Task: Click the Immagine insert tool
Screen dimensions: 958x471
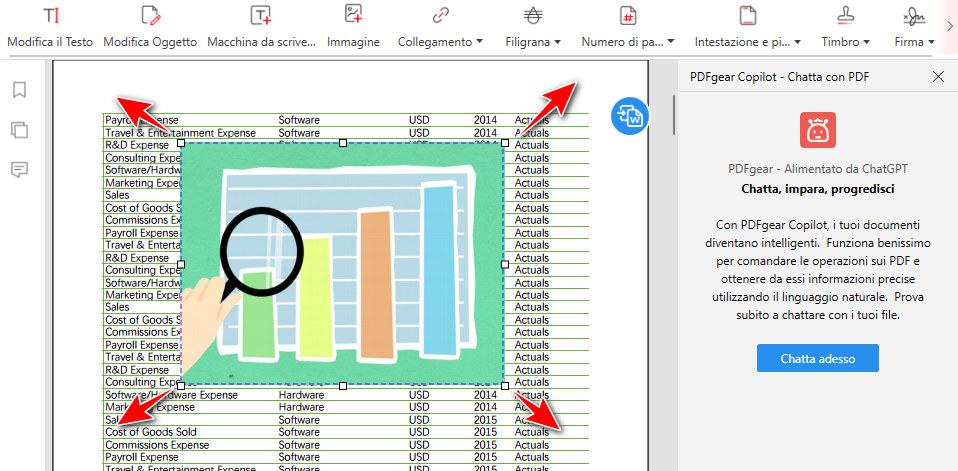Action: 353,27
